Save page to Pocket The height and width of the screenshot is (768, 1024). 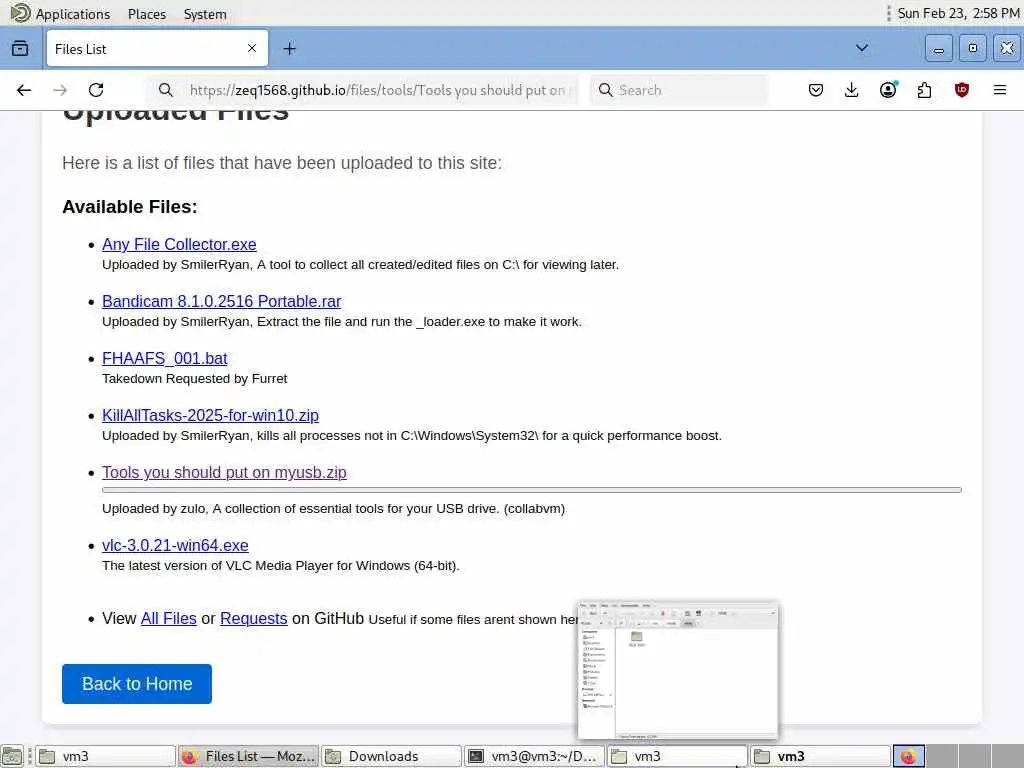[816, 90]
